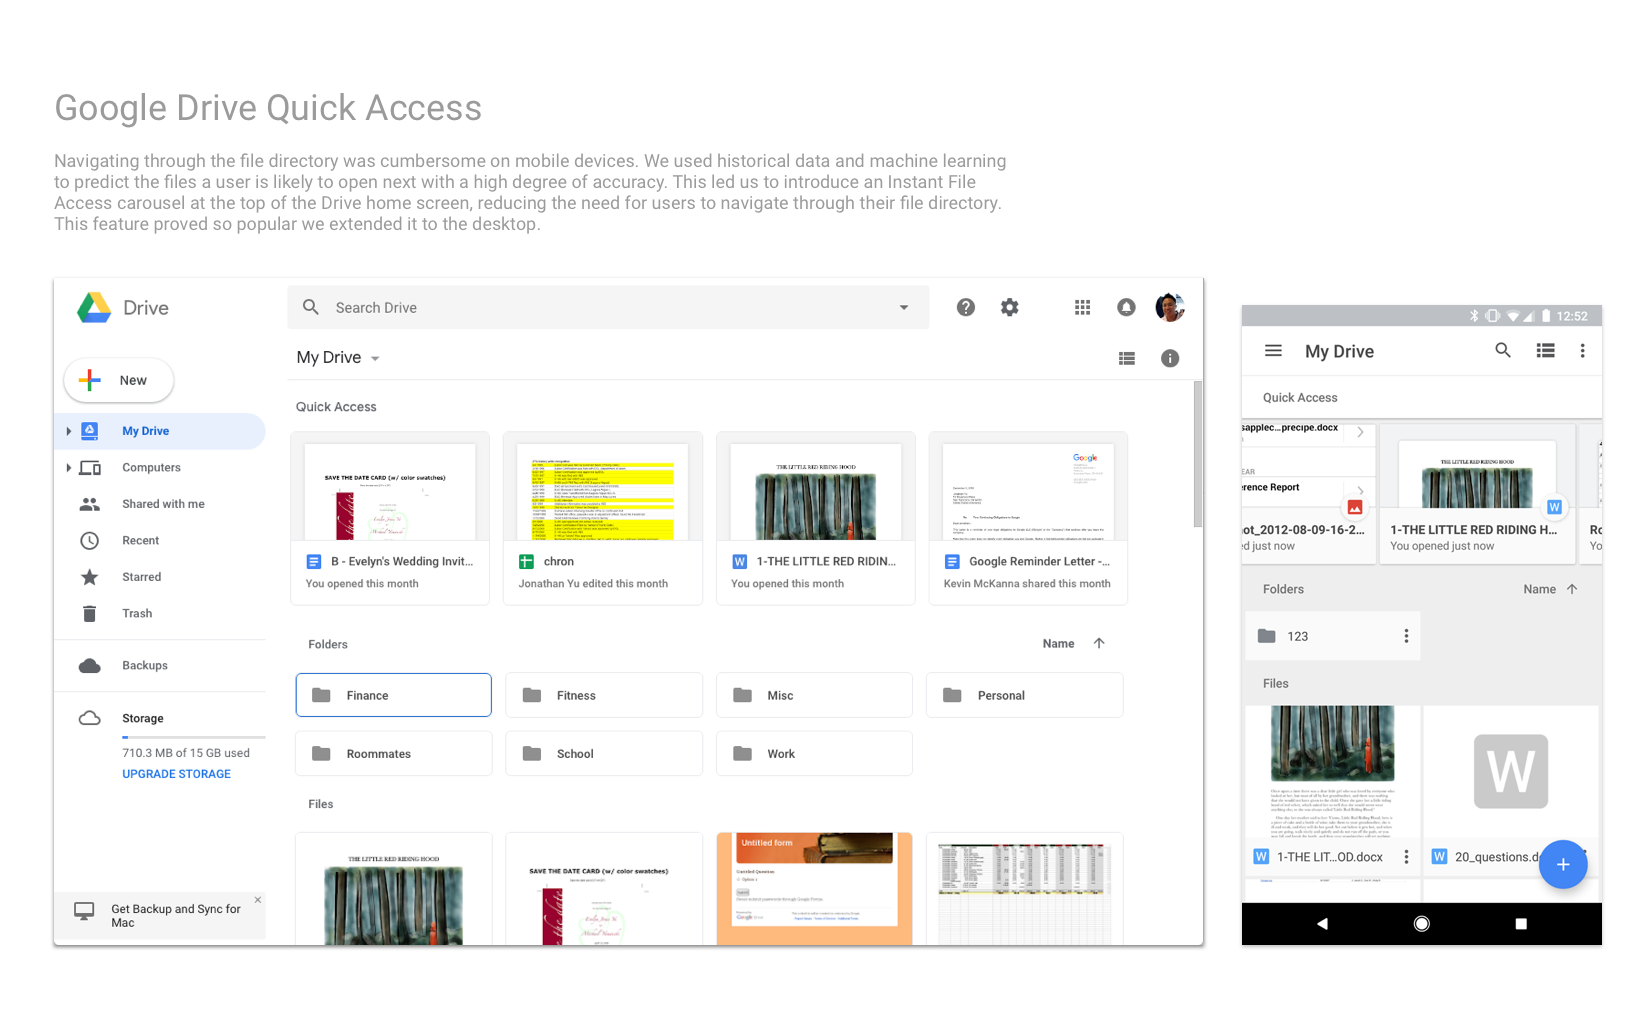Open Shared with me

[160, 504]
